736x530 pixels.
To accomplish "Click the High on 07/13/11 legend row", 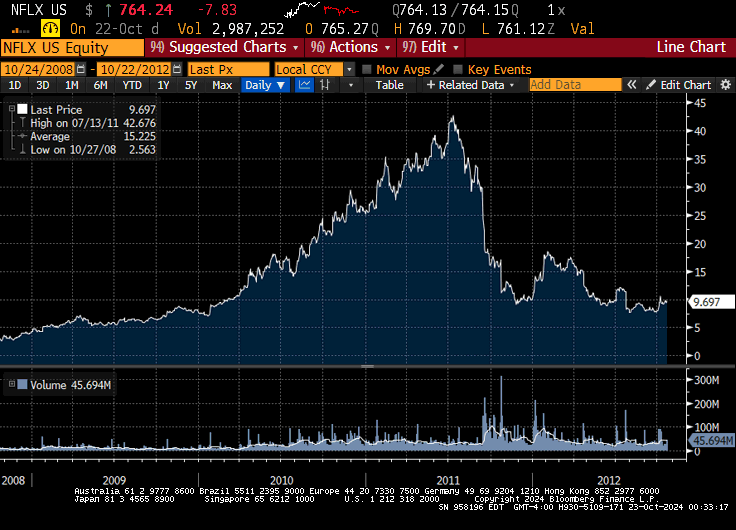I will pos(88,123).
